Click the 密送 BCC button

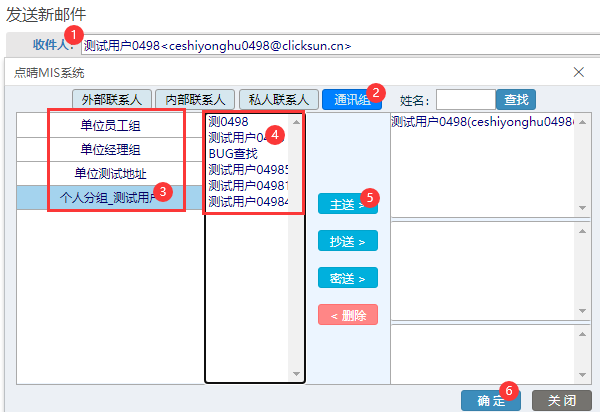point(346,277)
